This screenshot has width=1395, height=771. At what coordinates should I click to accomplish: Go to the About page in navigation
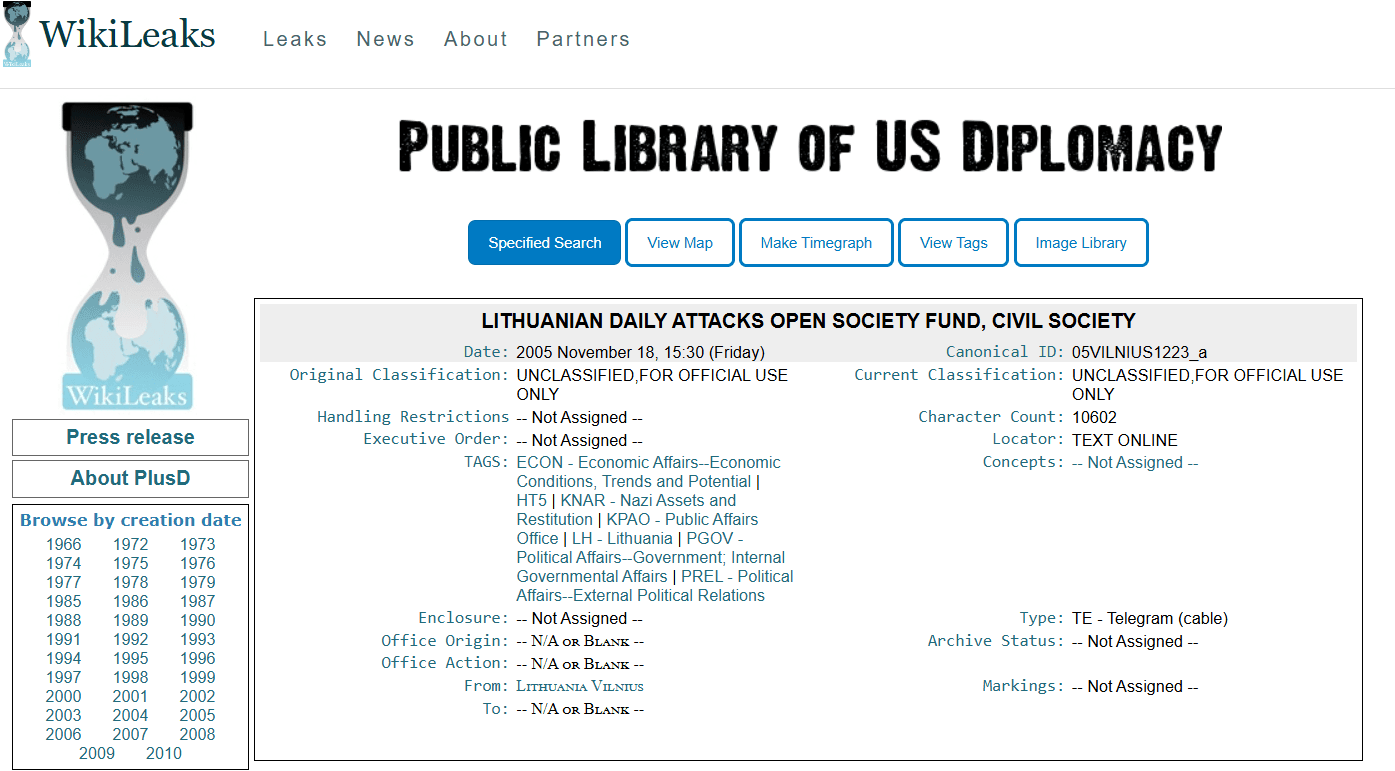pyautogui.click(x=476, y=39)
